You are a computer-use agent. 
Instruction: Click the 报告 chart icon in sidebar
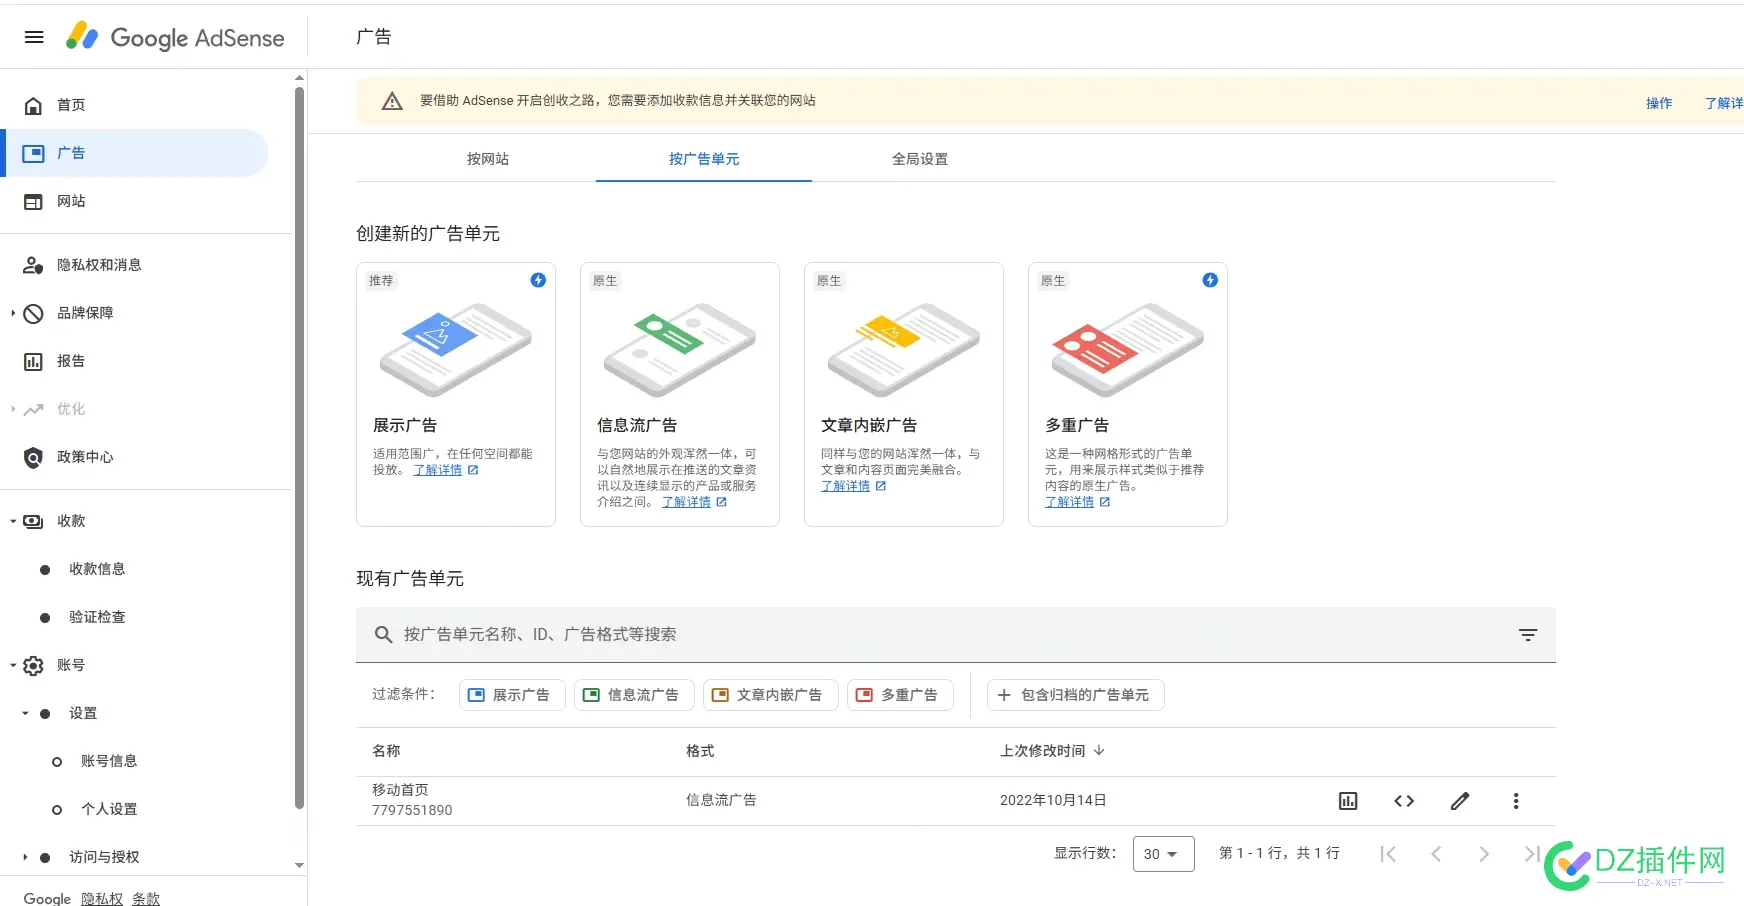(33, 361)
